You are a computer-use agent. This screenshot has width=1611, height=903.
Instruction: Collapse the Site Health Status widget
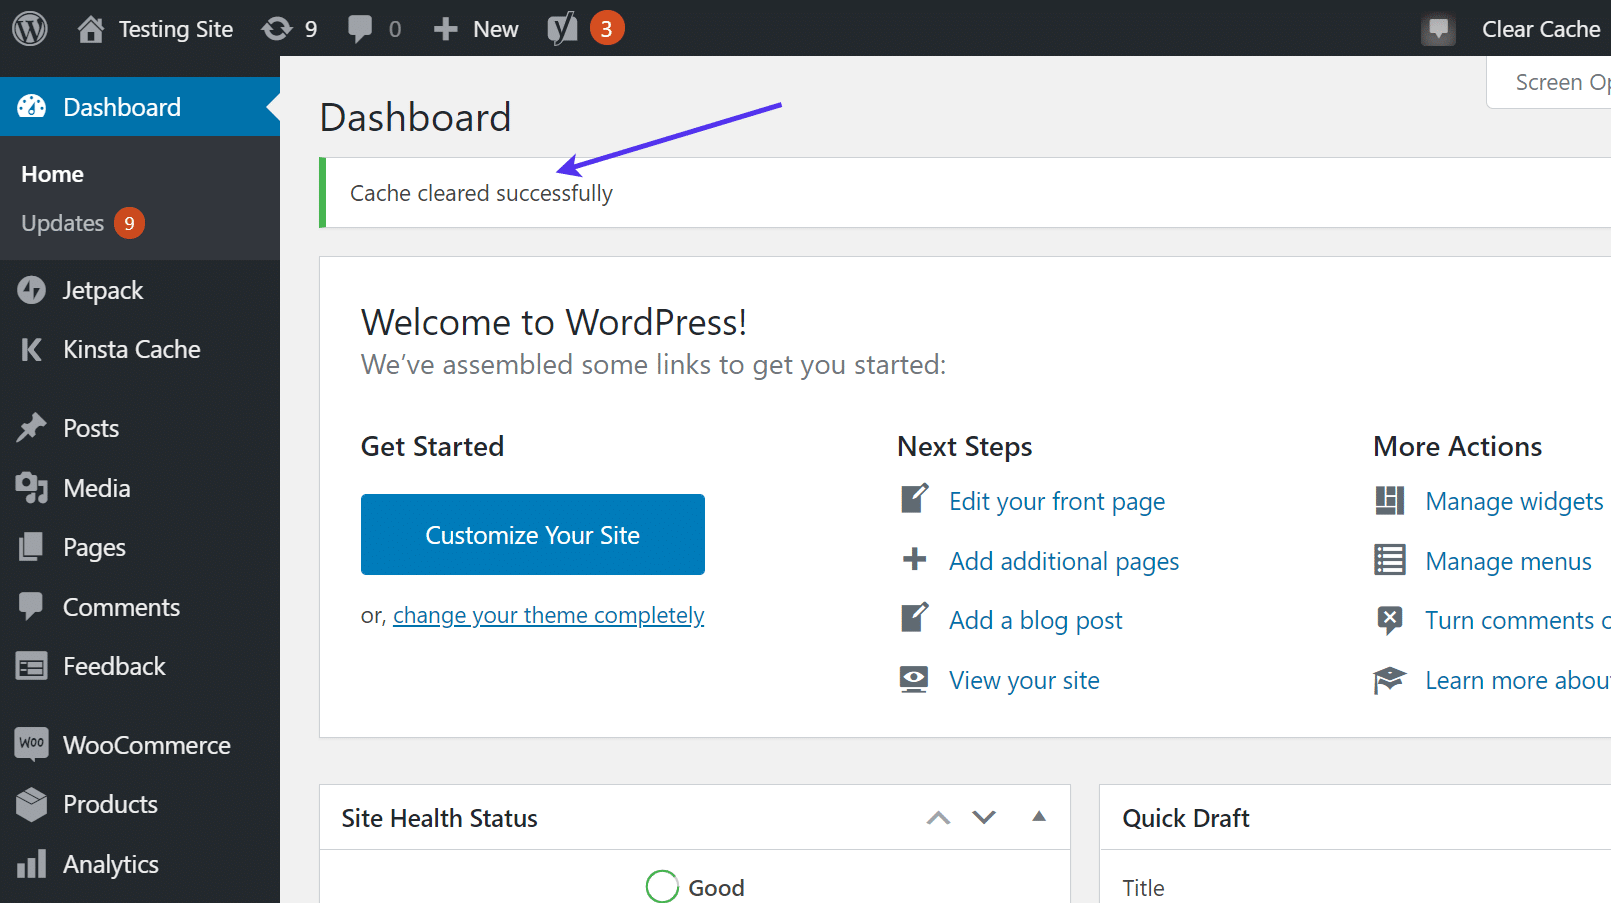point(1038,817)
